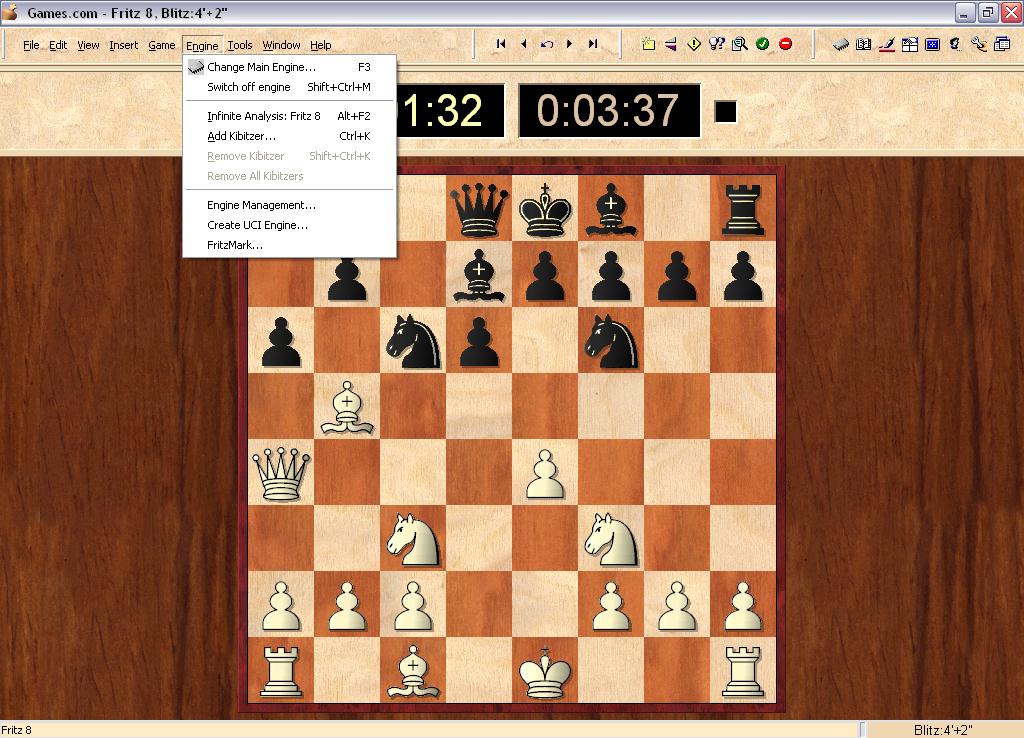Select the white king on the board
Viewport: 1024px width, 738px height.
pyautogui.click(x=545, y=671)
